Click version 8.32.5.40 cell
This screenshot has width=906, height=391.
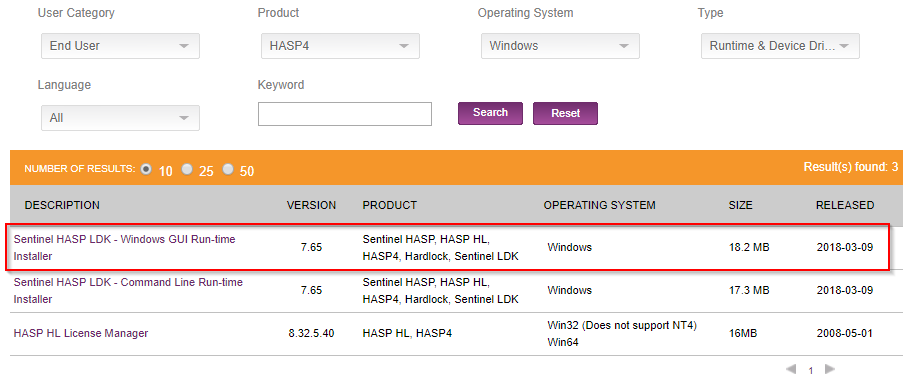click(311, 333)
